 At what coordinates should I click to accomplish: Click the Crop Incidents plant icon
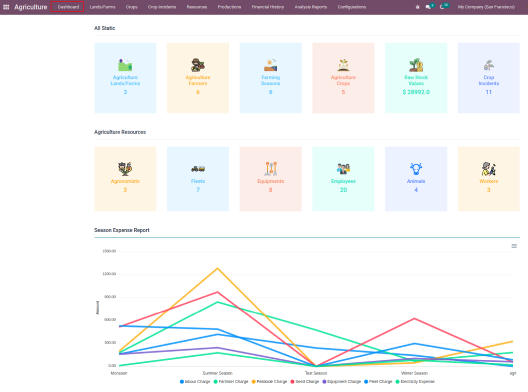pos(489,65)
